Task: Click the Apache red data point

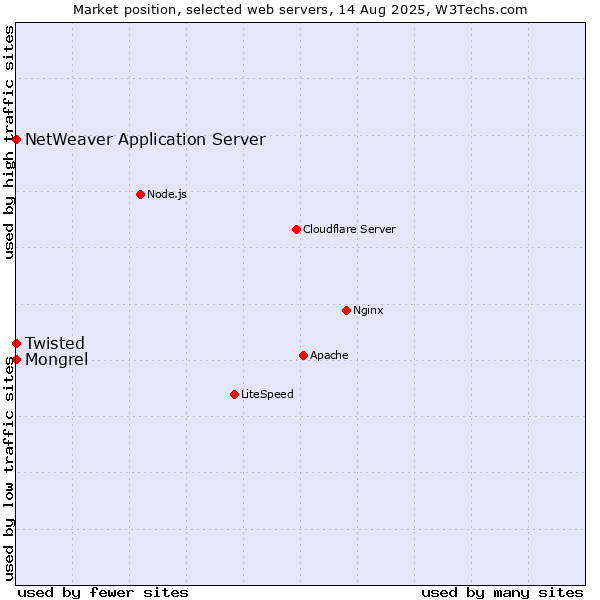Action: click(x=303, y=356)
